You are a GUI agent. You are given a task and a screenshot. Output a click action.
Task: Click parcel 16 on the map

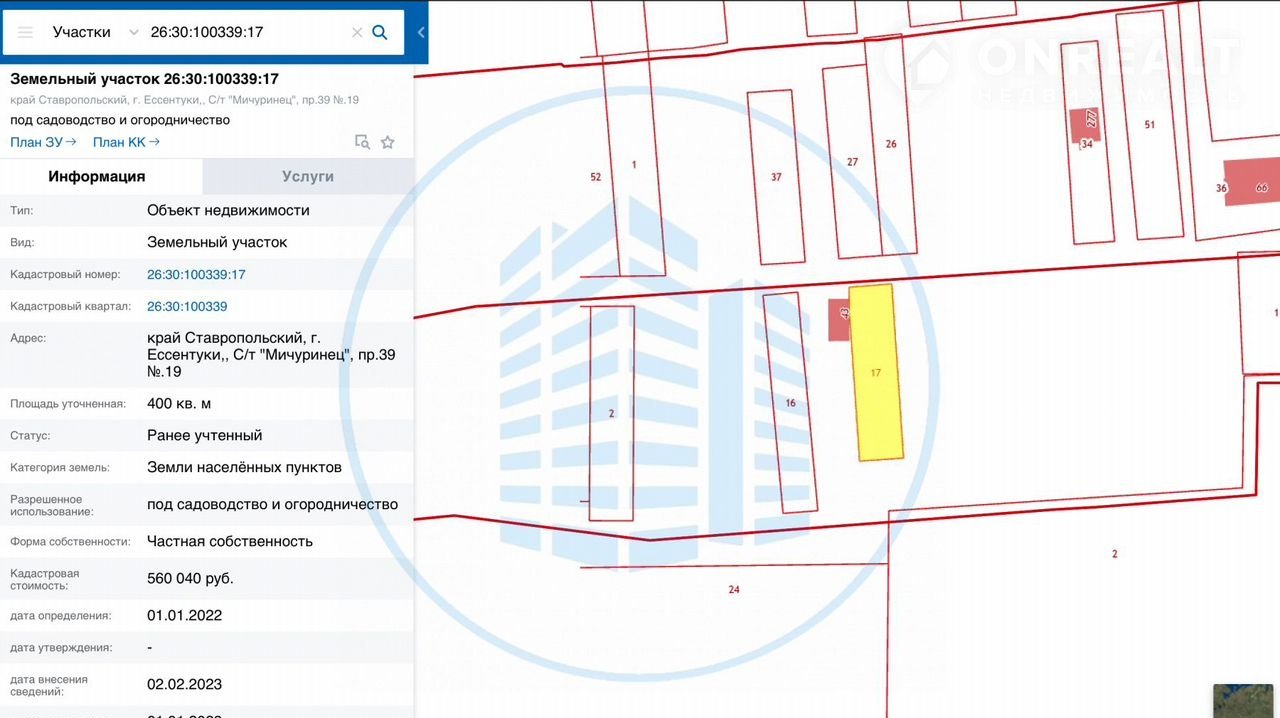click(x=790, y=403)
